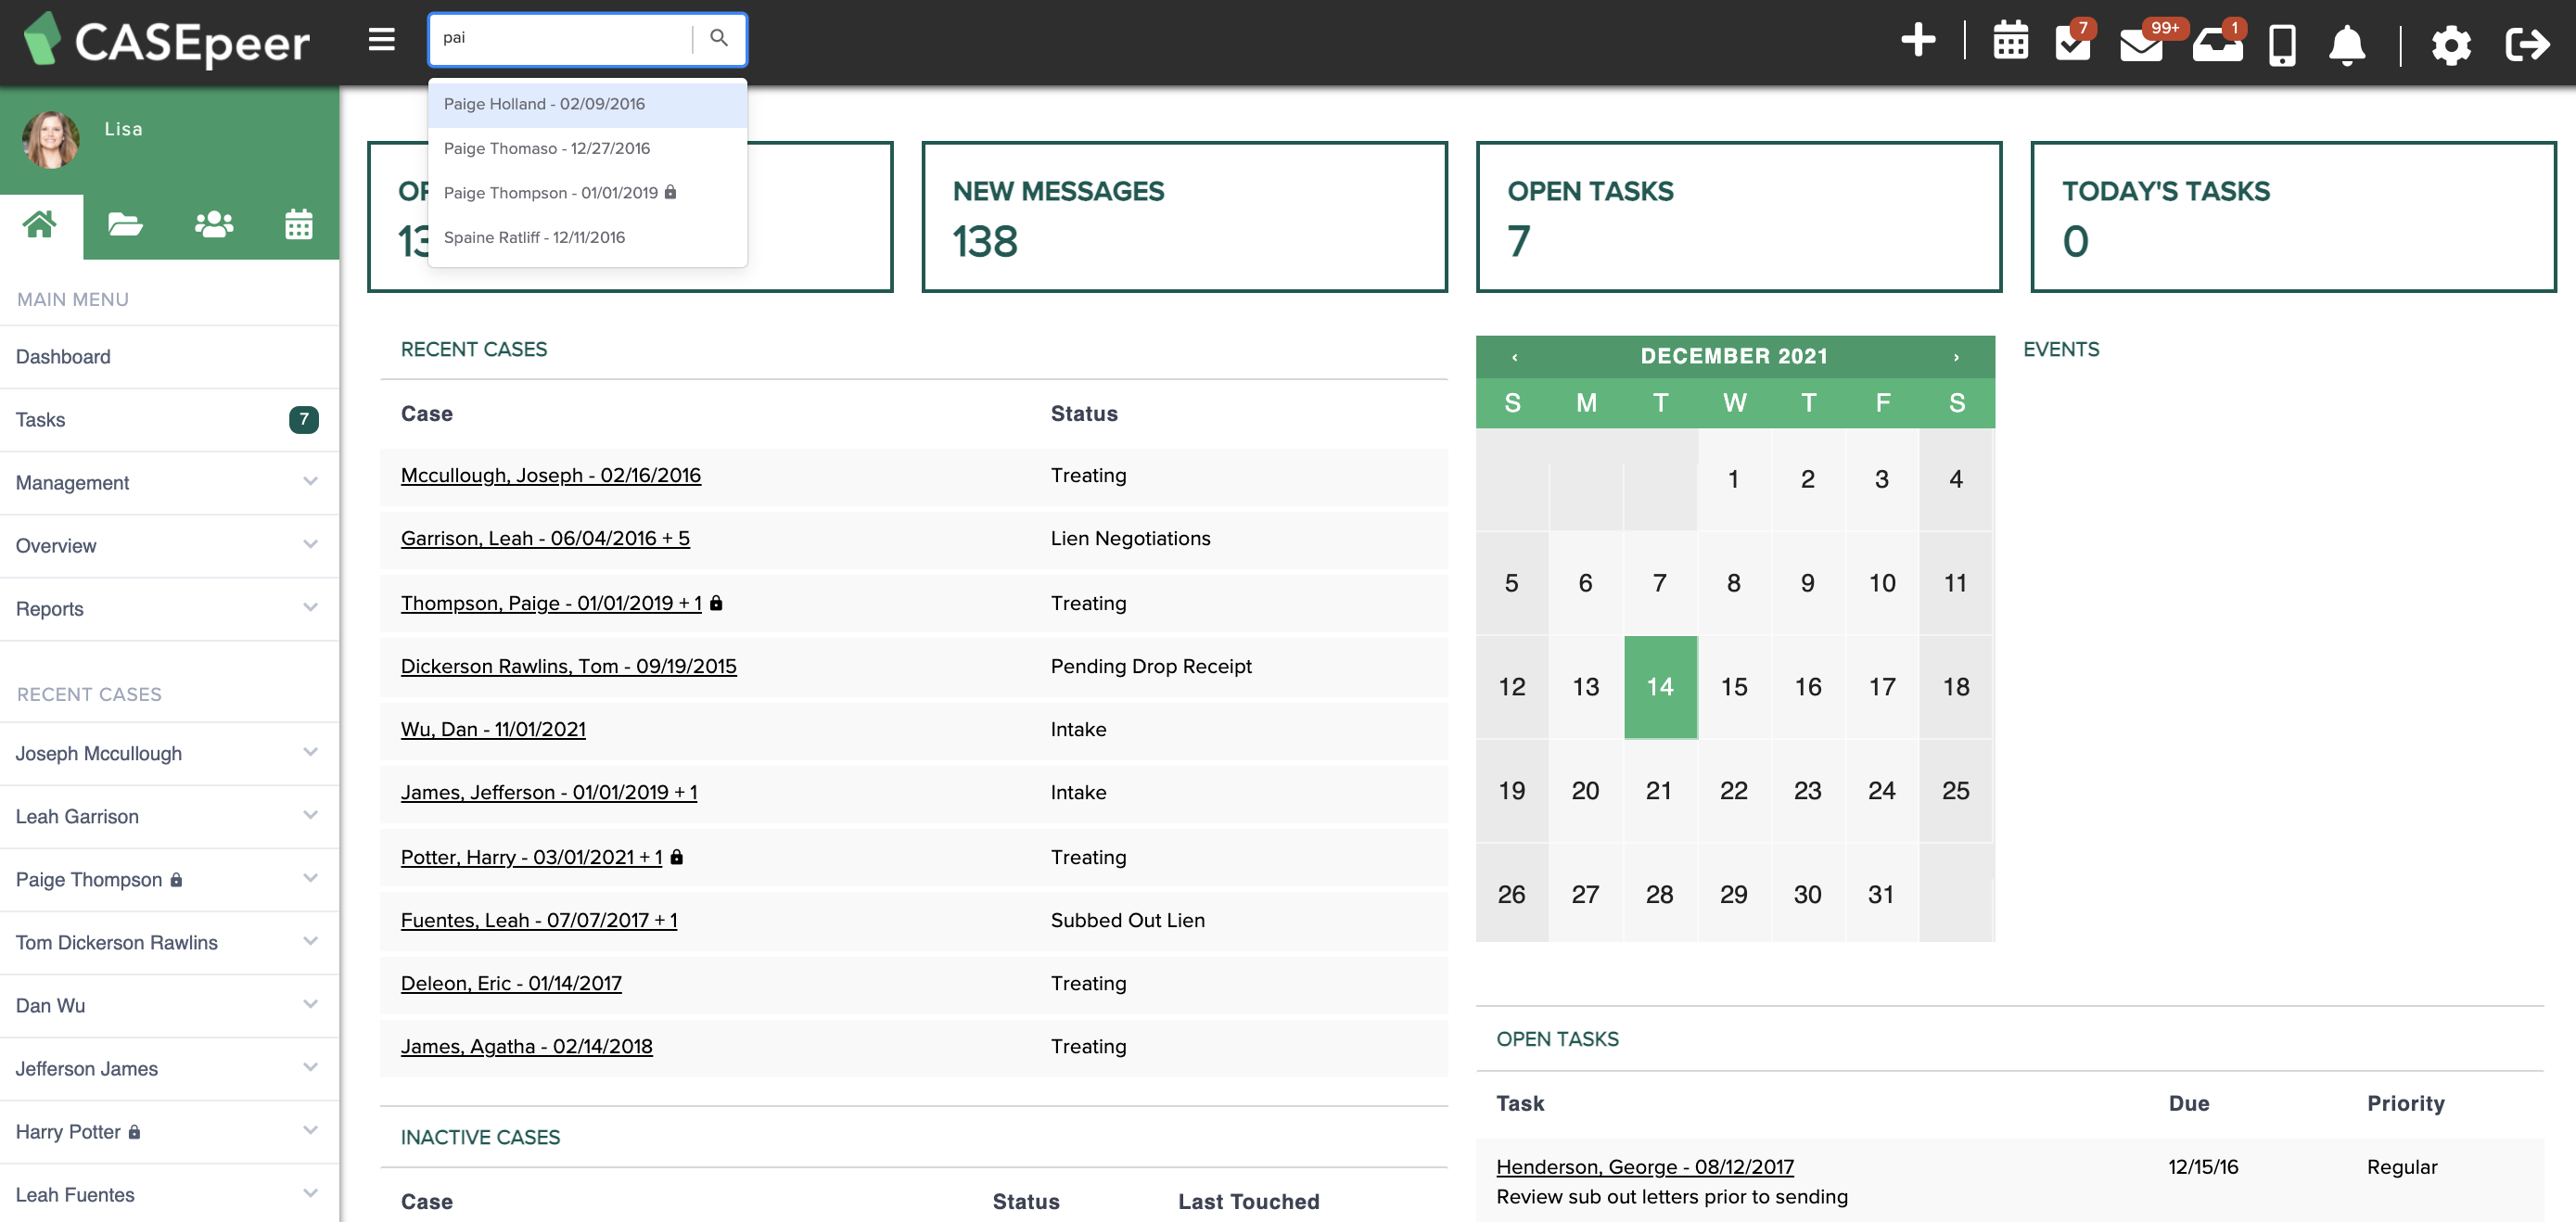Open the Thompson, Paige case link

click(x=550, y=602)
